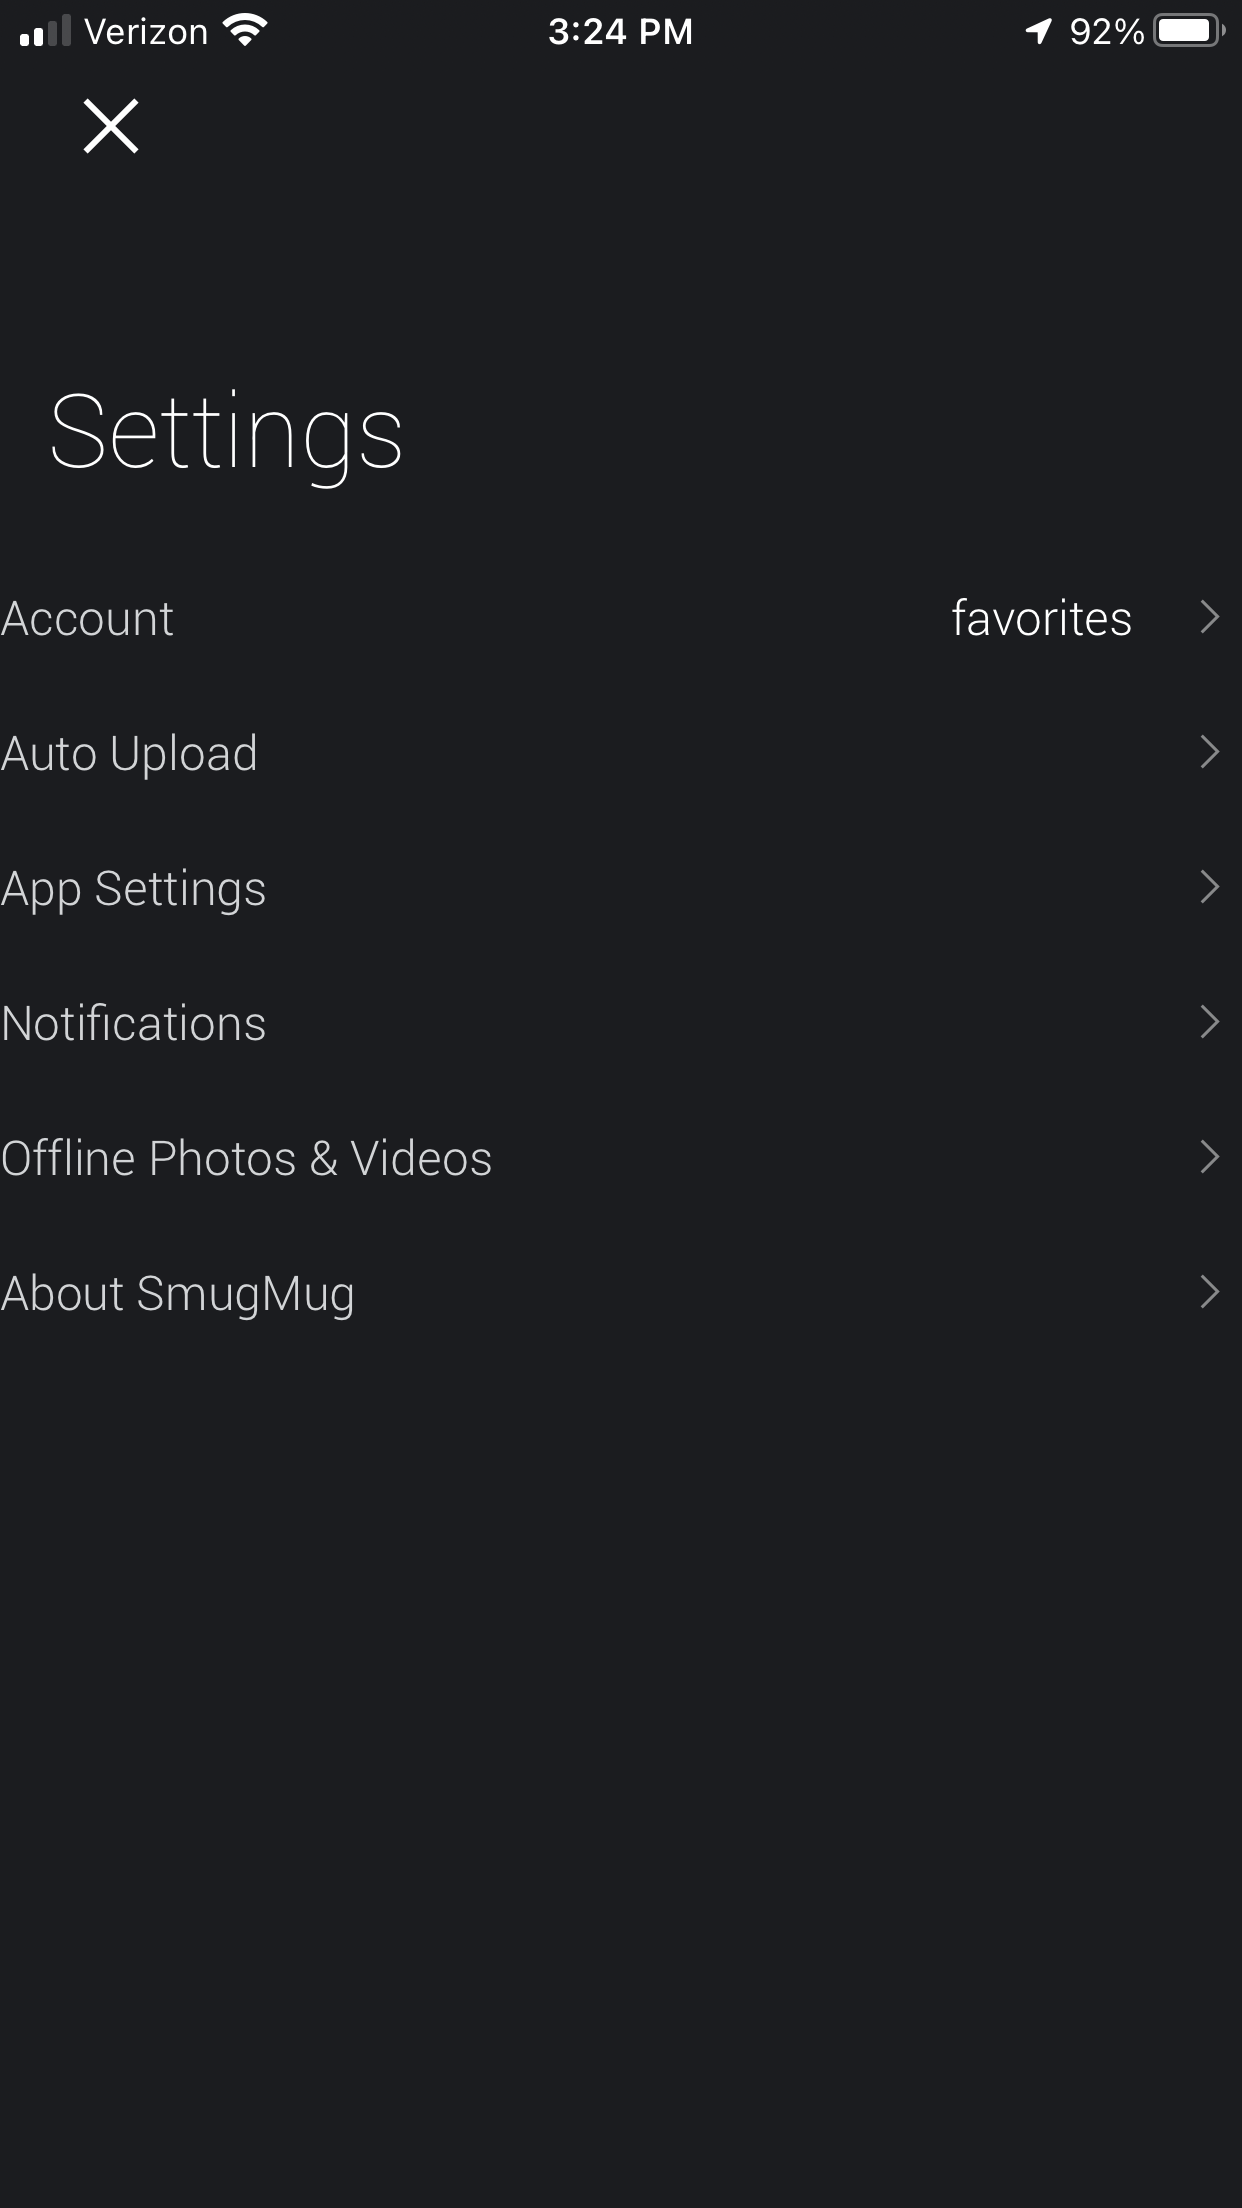Tap the chevron arrow beside Account
This screenshot has height=2208, width=1242.
coord(1209,617)
